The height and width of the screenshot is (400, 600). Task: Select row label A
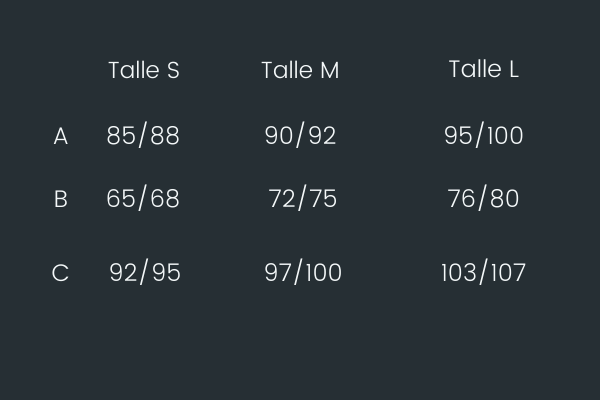pos(61,136)
